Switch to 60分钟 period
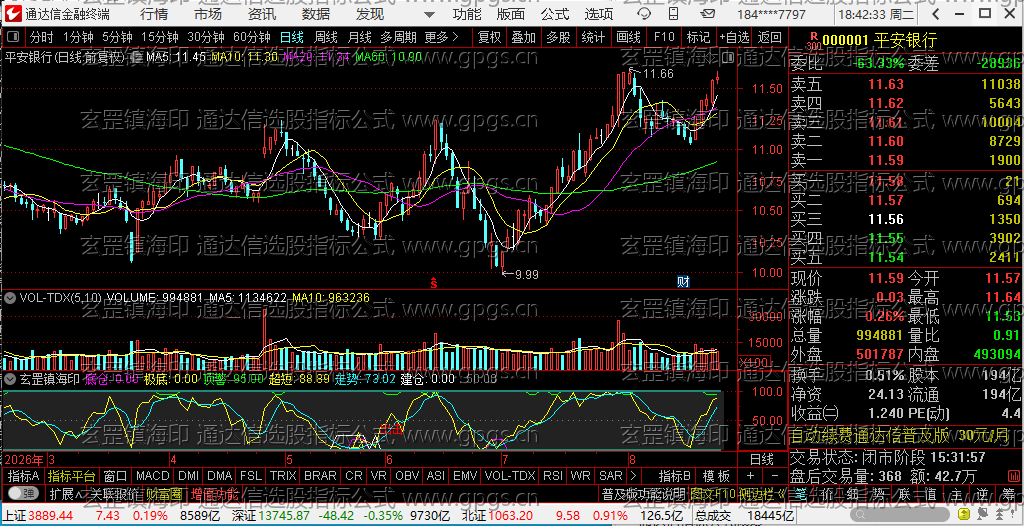This screenshot has height=526, width=1024. [251, 38]
